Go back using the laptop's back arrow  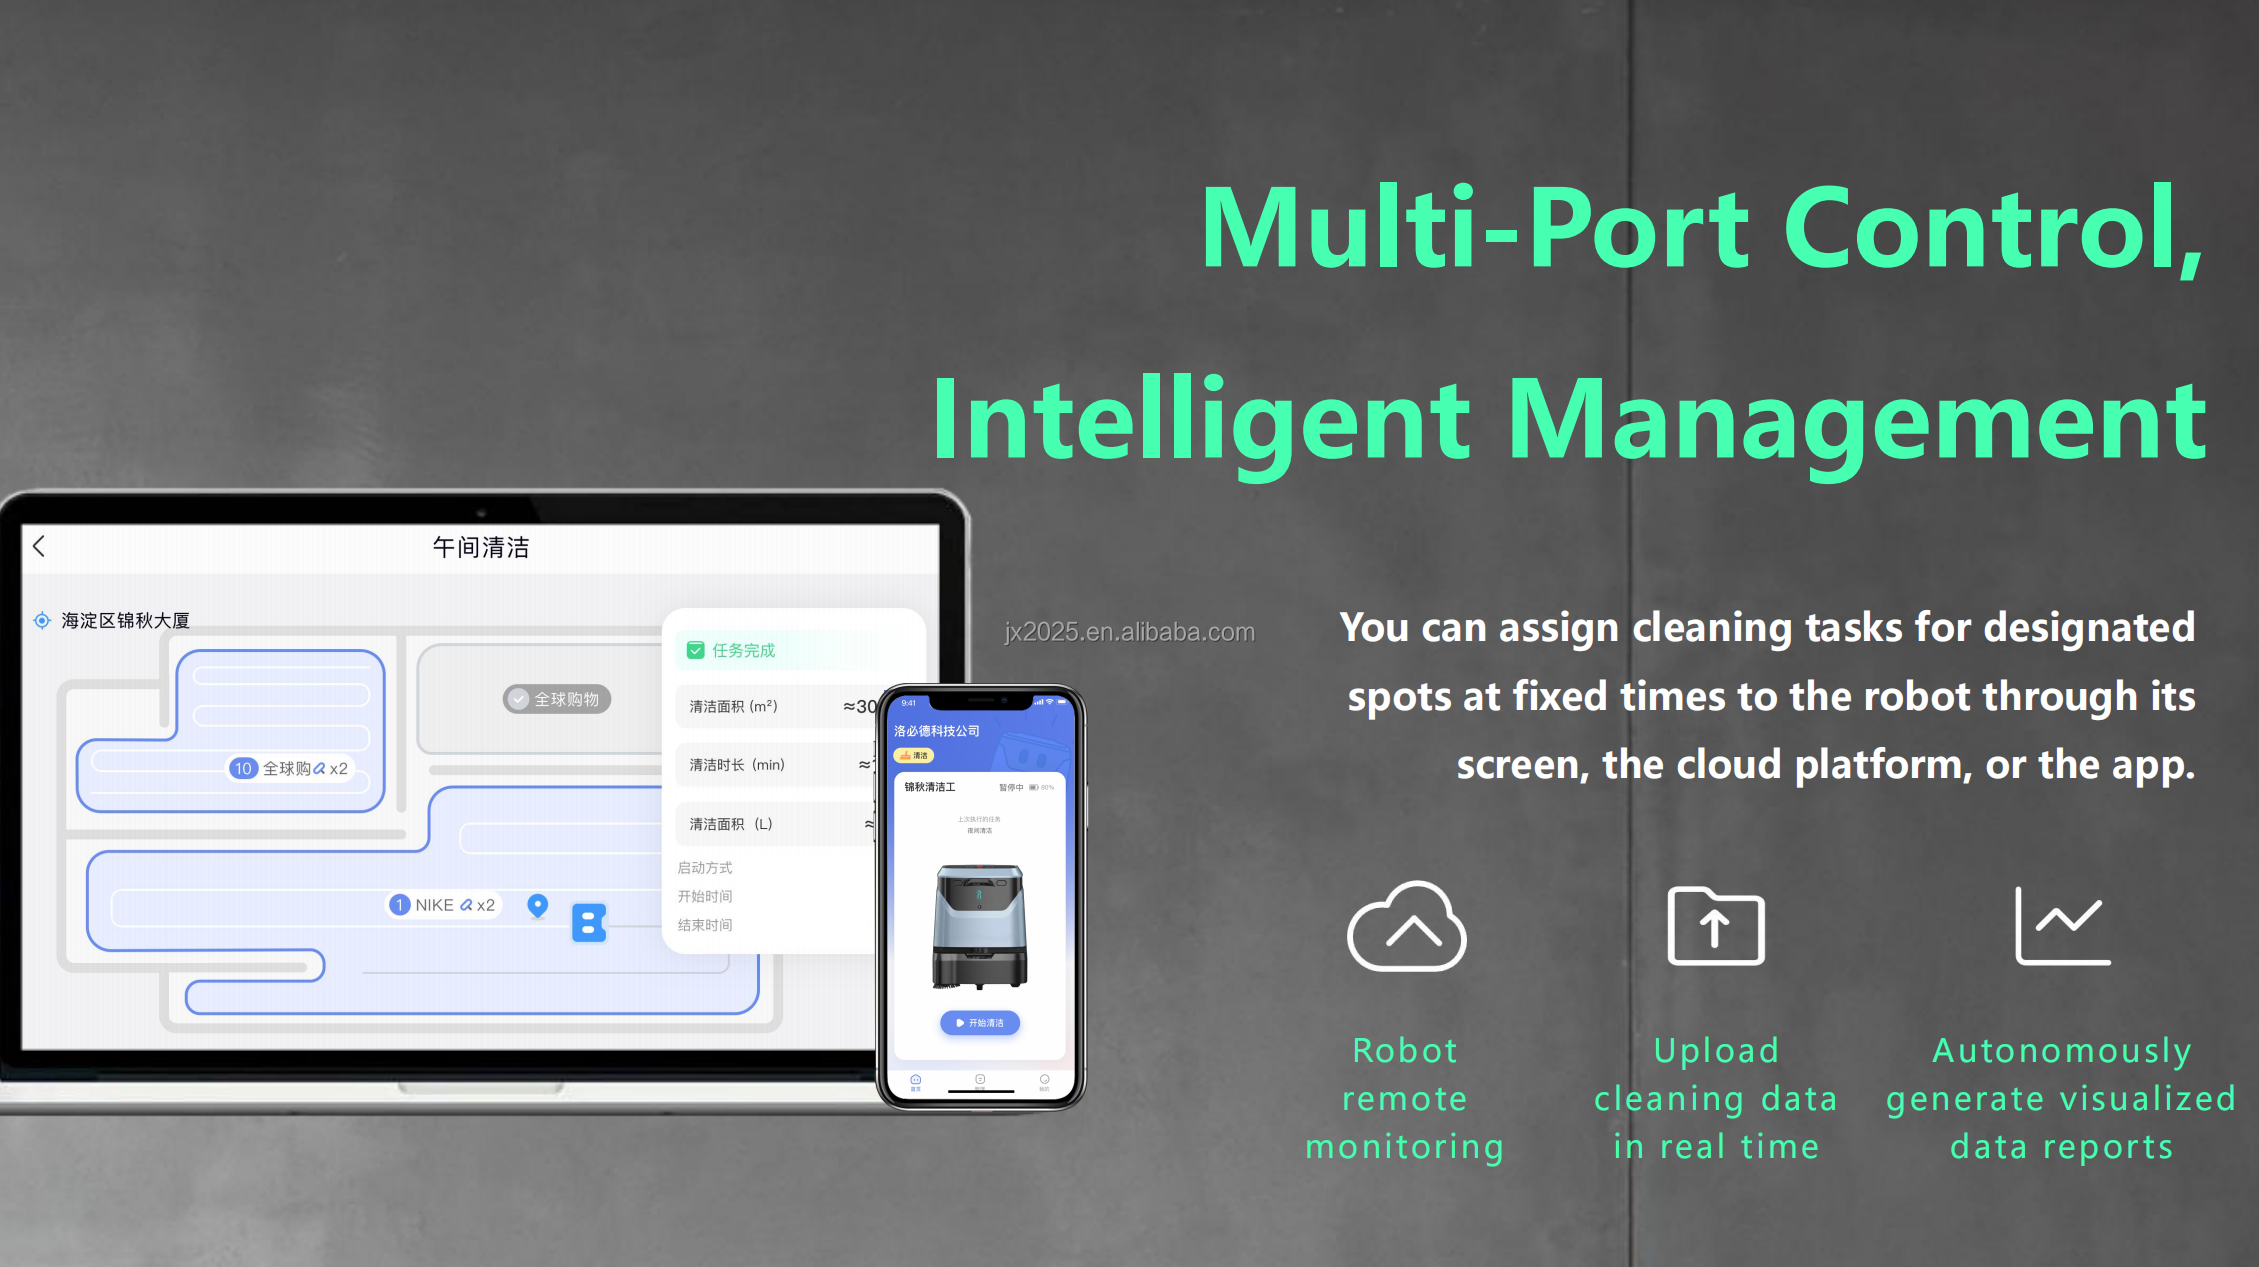[39, 546]
